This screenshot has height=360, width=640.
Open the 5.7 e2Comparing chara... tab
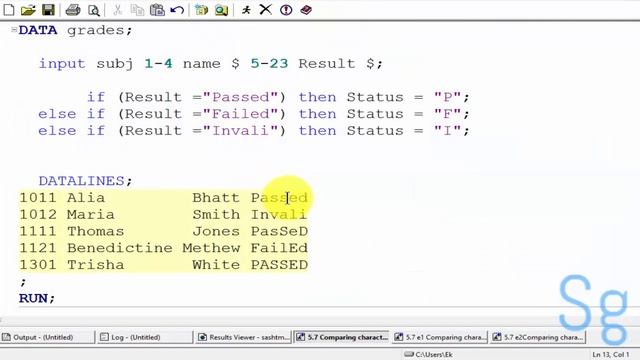538,337
